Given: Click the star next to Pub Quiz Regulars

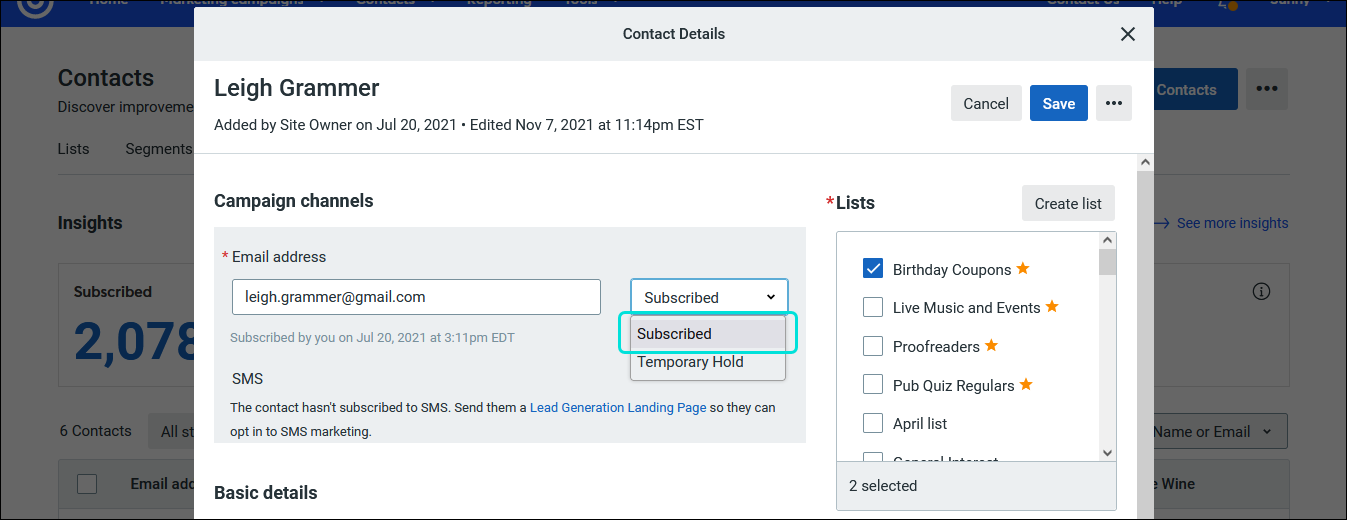Looking at the screenshot, I should (1025, 384).
